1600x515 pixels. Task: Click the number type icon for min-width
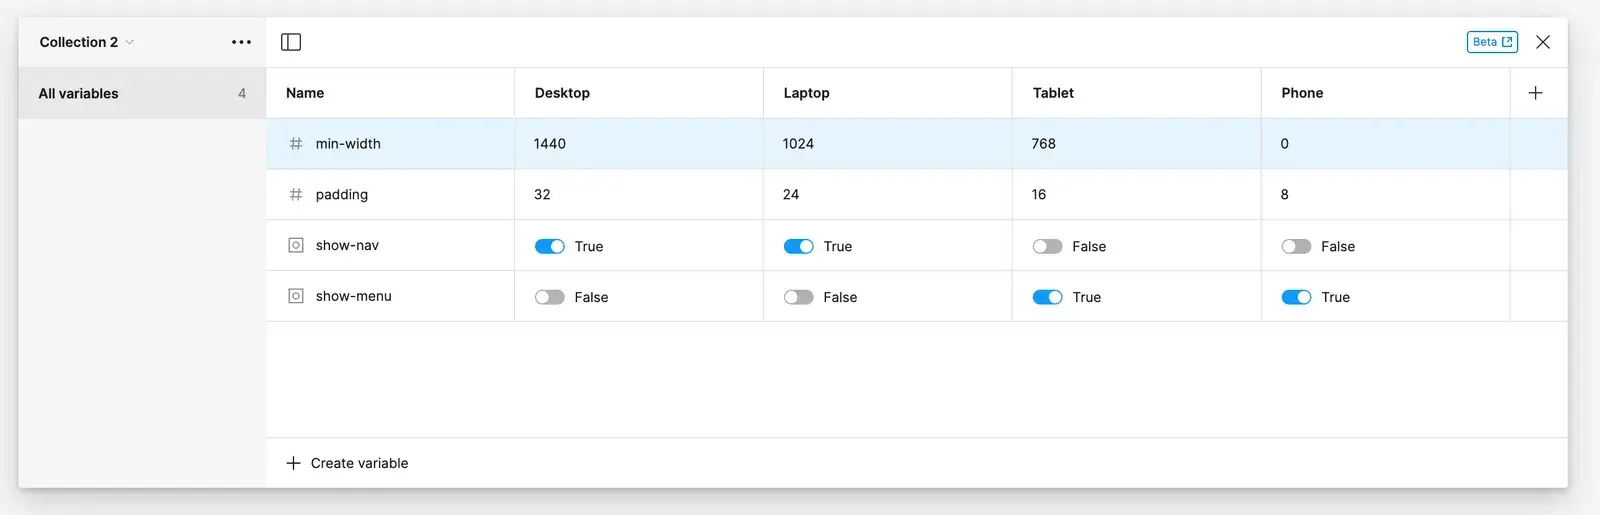pos(296,144)
